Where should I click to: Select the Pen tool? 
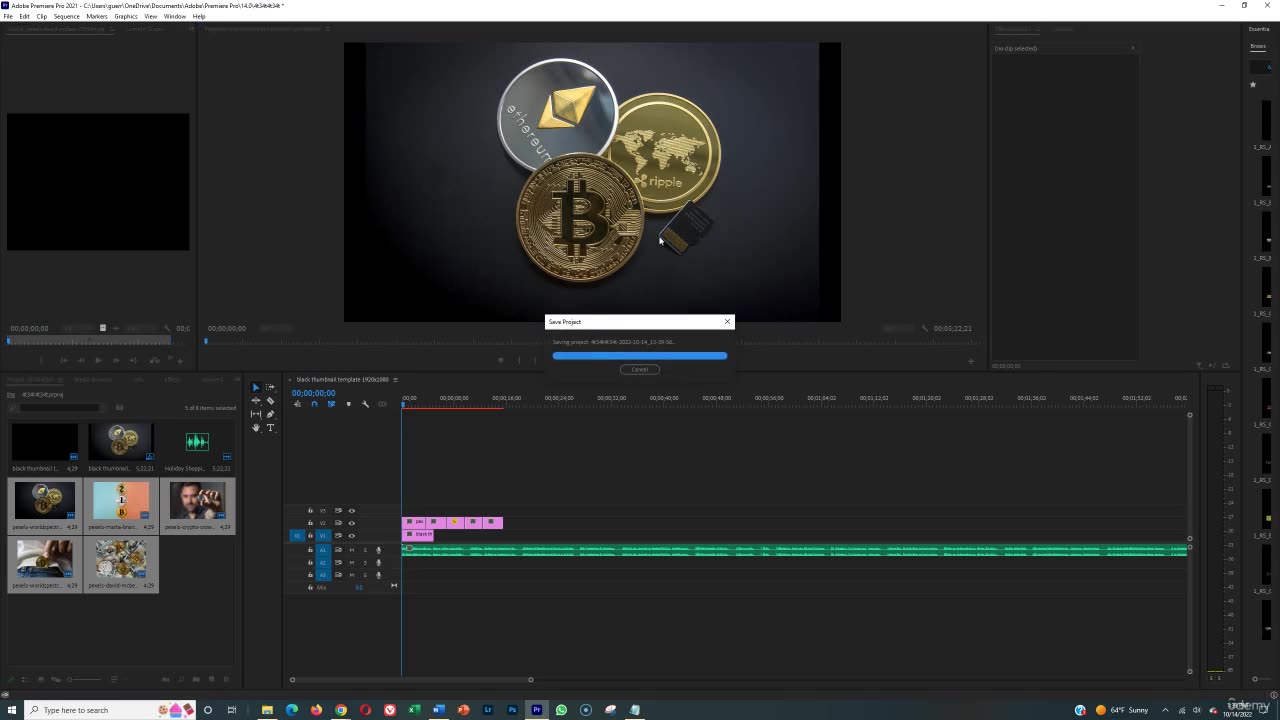(270, 414)
